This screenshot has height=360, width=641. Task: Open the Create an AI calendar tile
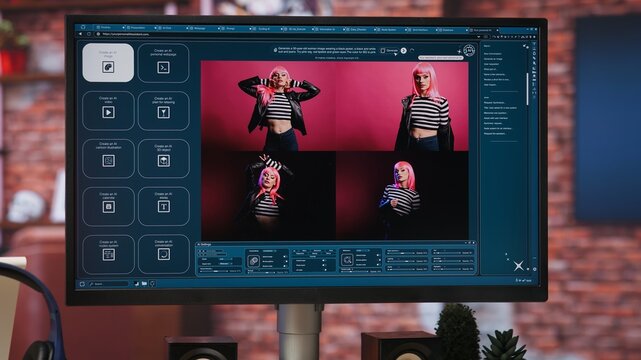tap(108, 206)
